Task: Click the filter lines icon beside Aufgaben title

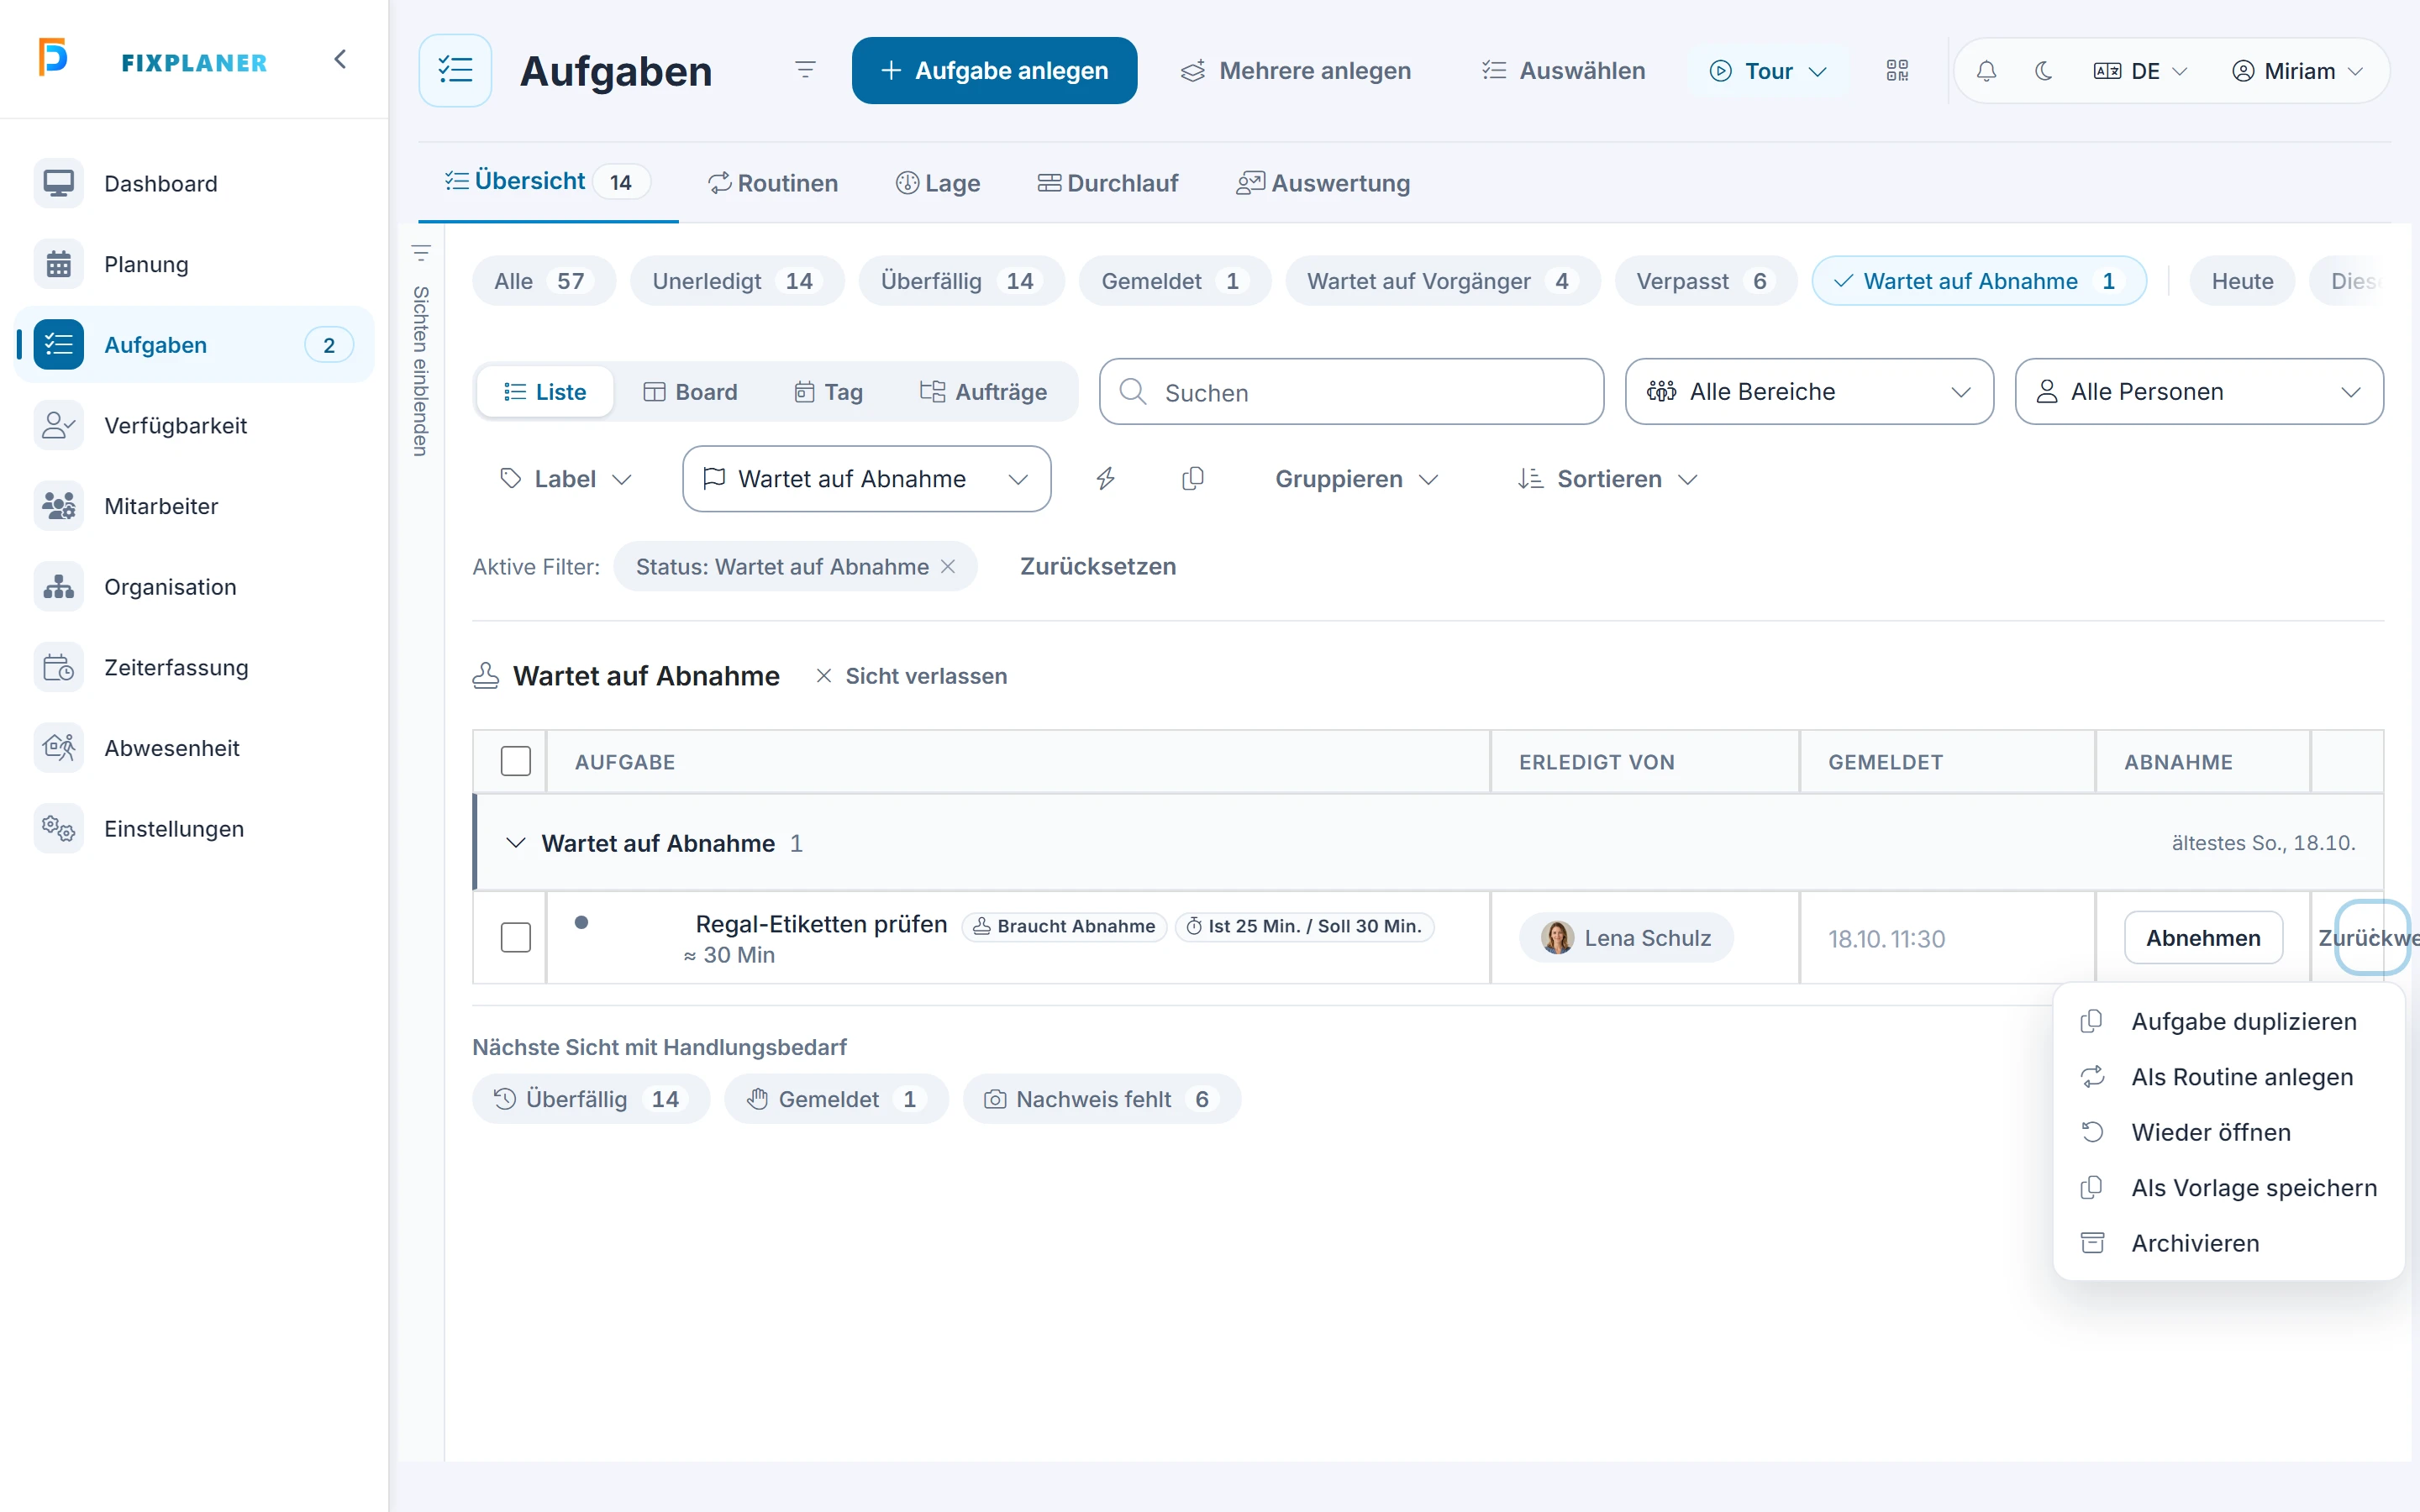Action: click(805, 70)
